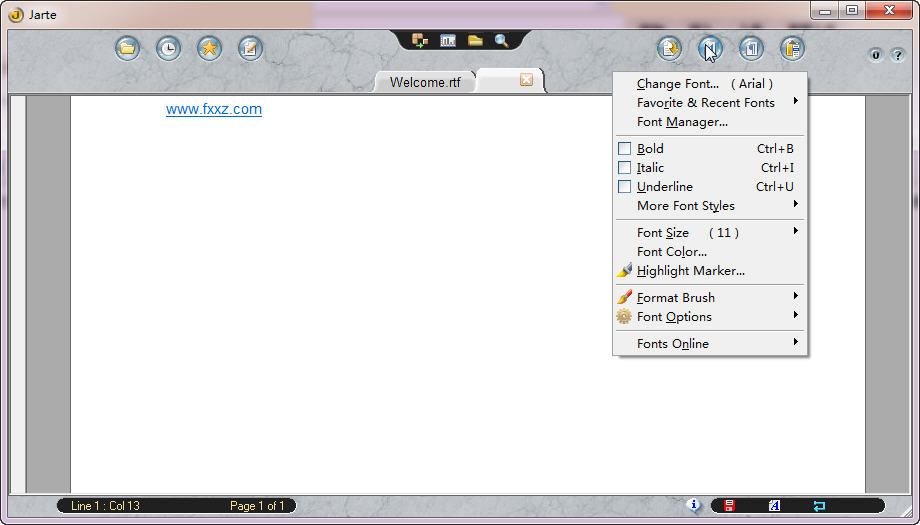Click the boxes icon in the quick bar
The width and height of the screenshot is (920, 525).
[420, 40]
